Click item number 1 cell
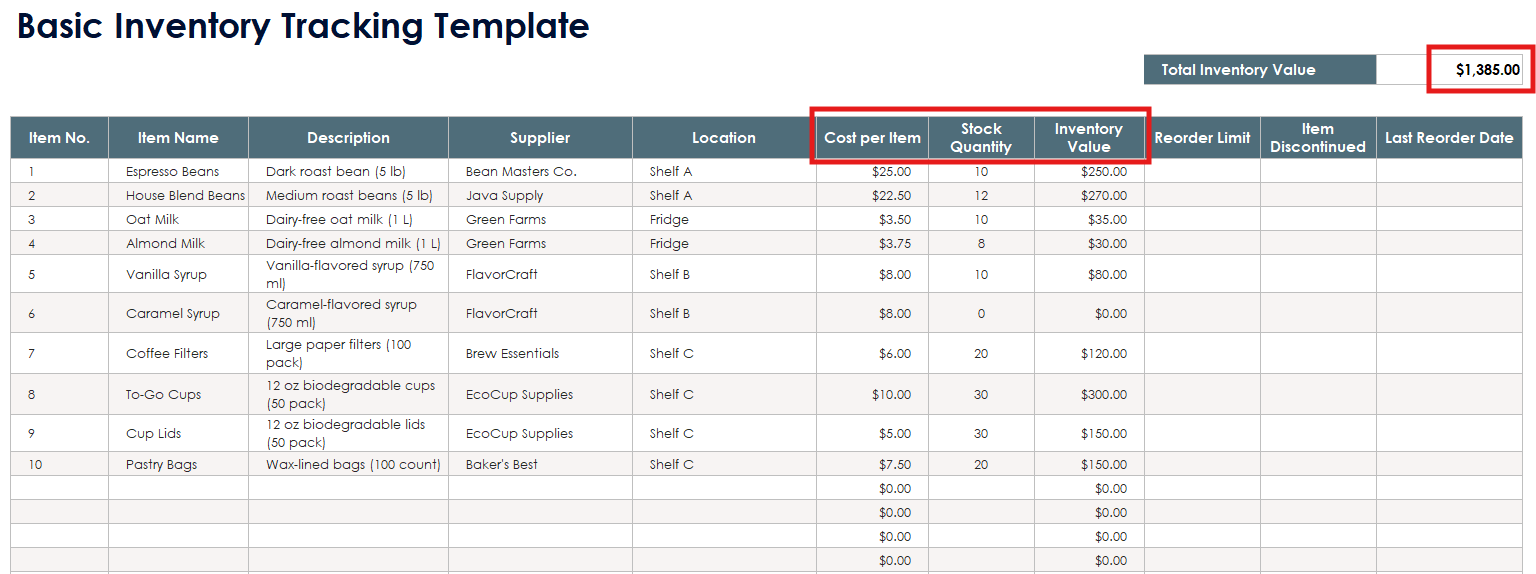The width and height of the screenshot is (1536, 574). [x=59, y=171]
